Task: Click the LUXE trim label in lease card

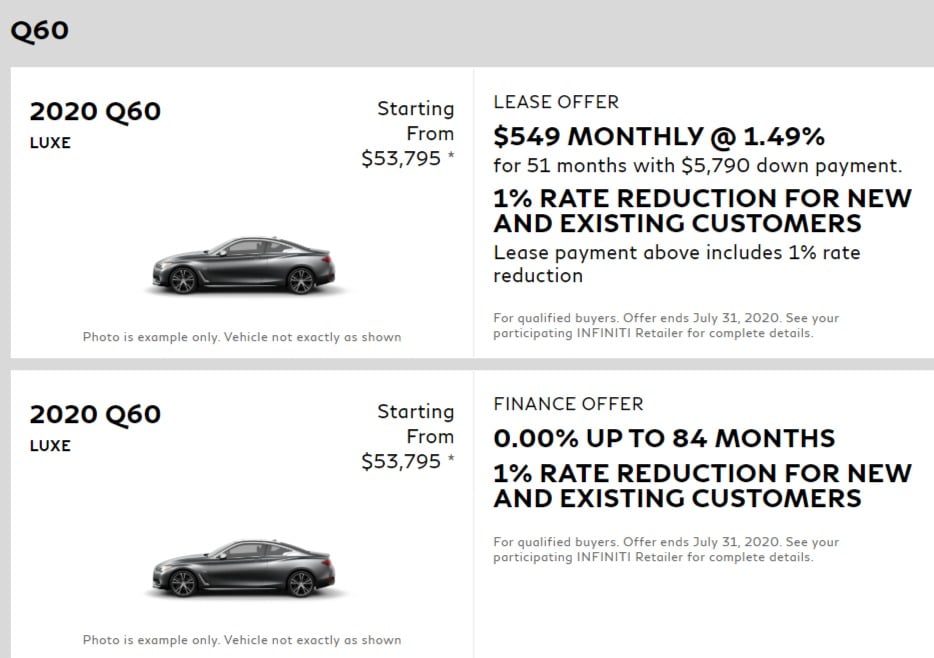Action: (x=50, y=143)
